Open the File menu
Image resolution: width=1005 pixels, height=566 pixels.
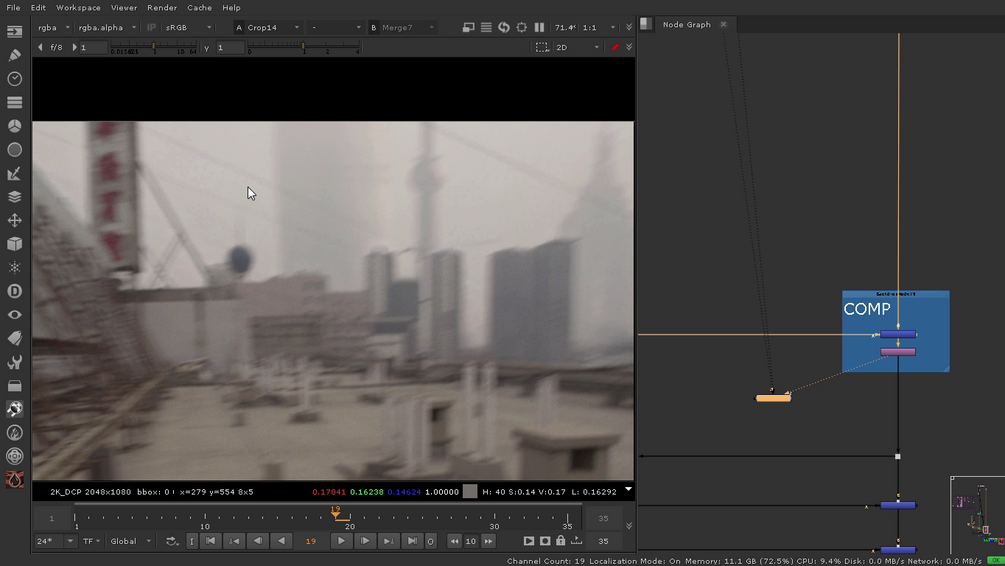pyautogui.click(x=13, y=8)
